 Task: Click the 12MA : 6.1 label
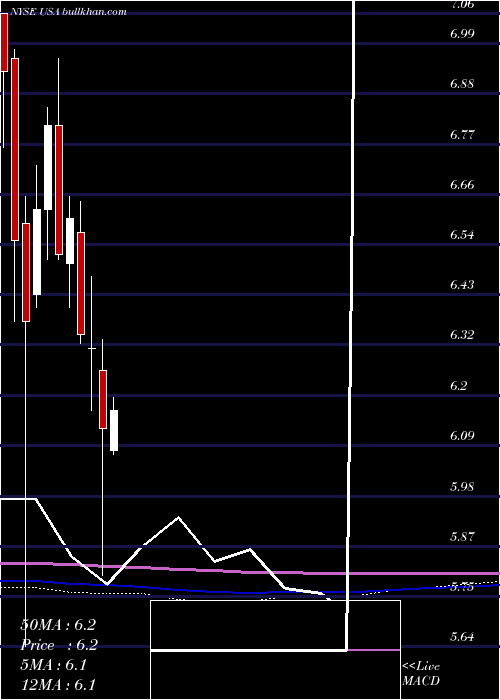58,685
